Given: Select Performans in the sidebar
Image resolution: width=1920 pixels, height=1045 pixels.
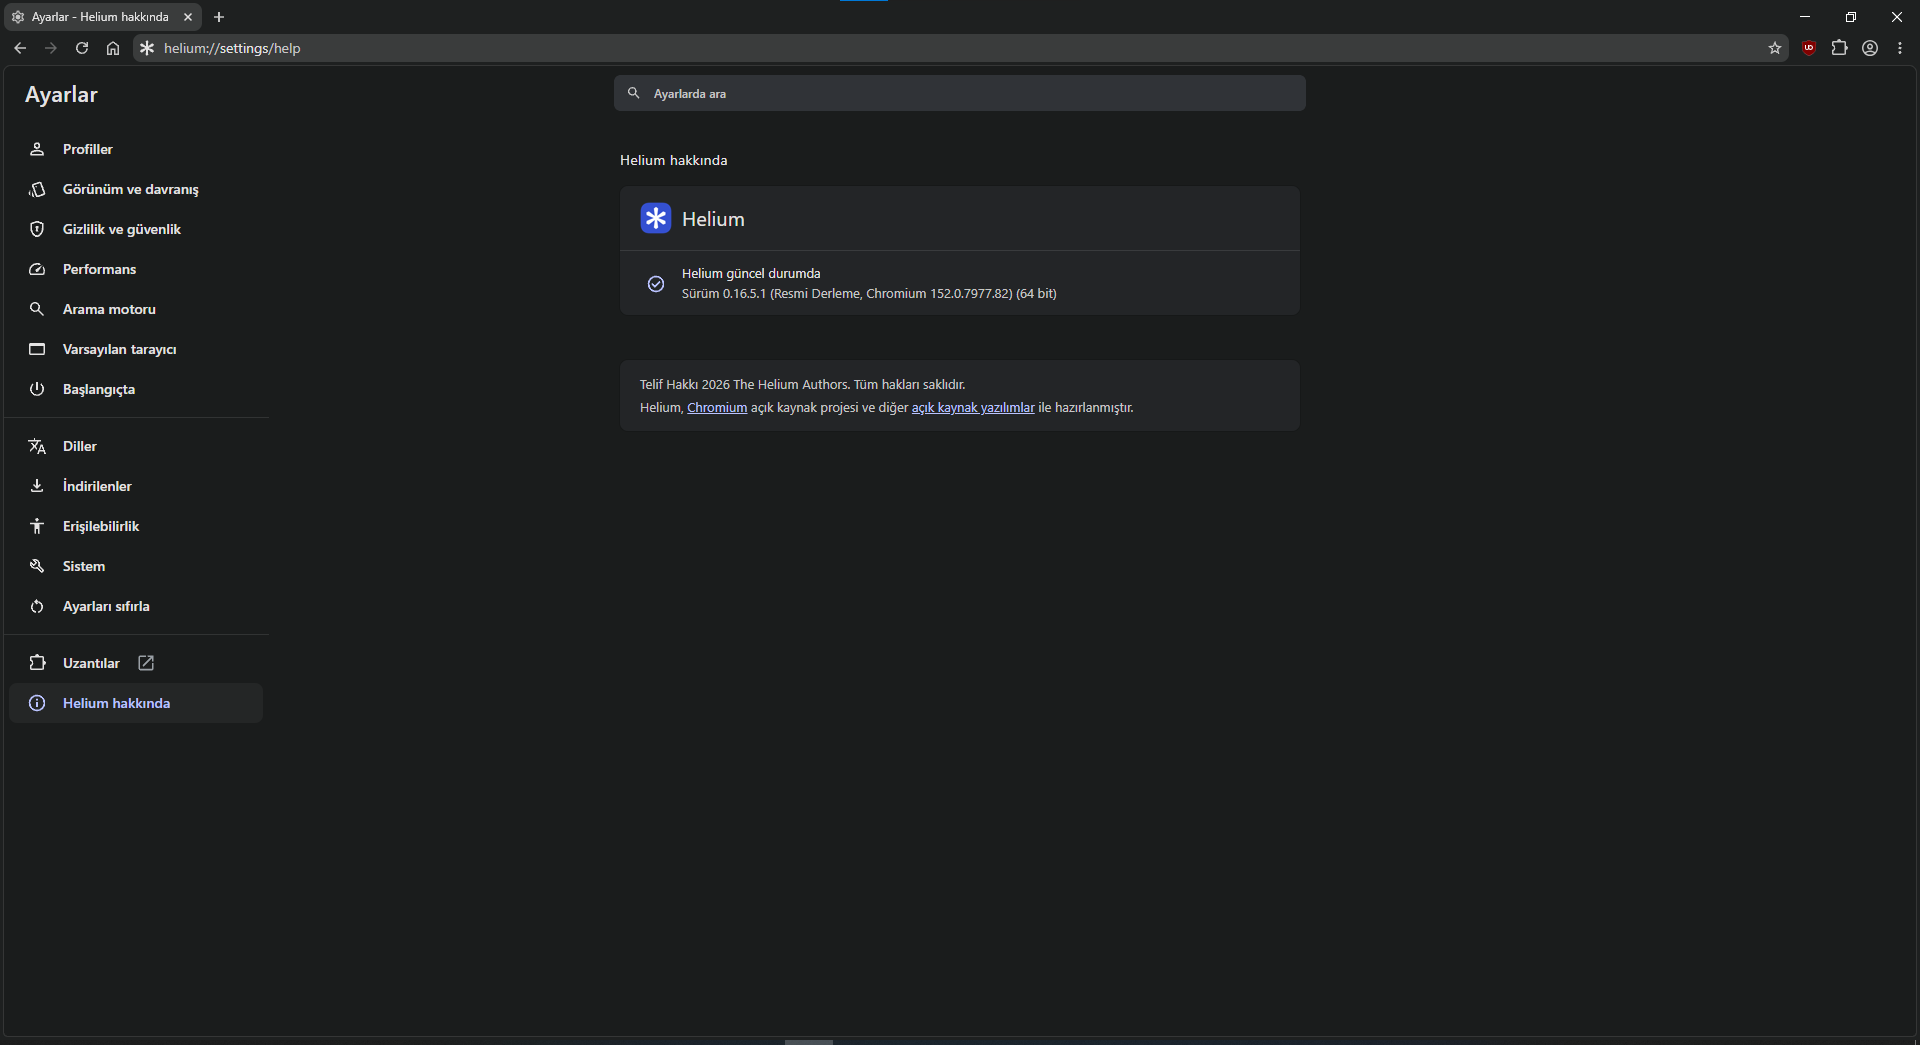Looking at the screenshot, I should (136, 269).
